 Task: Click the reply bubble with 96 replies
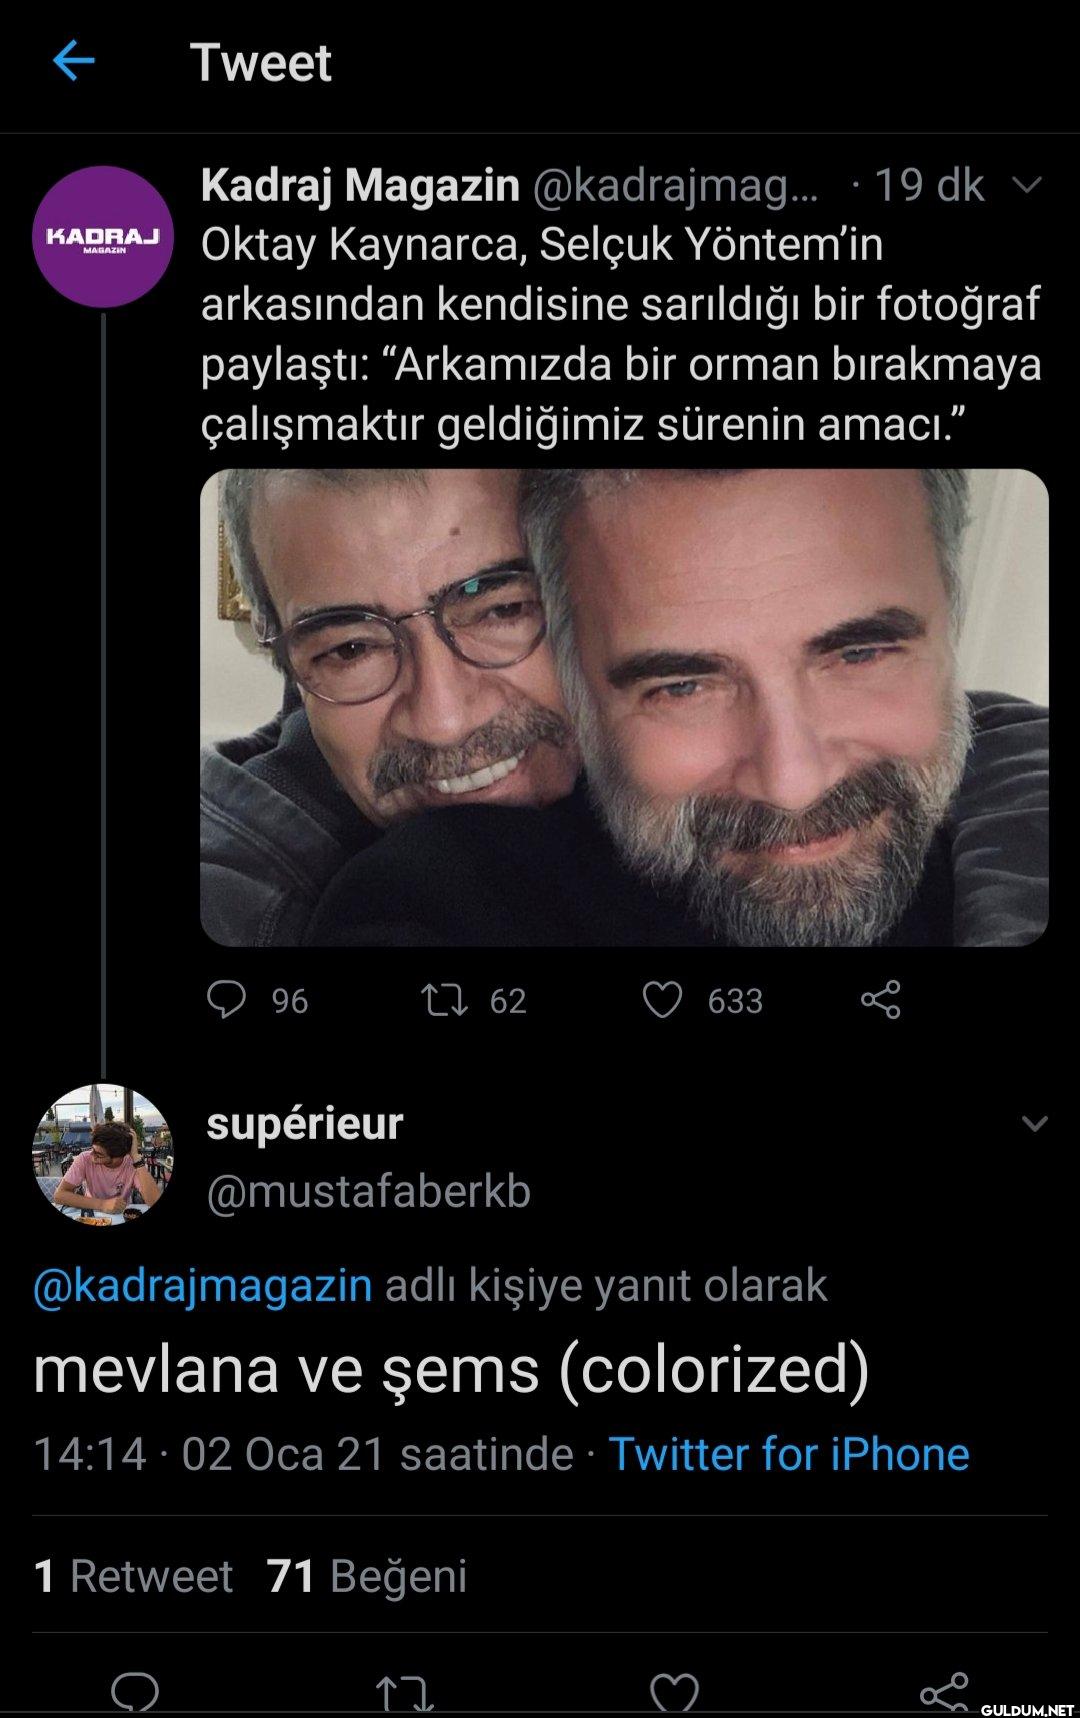pos(227,999)
